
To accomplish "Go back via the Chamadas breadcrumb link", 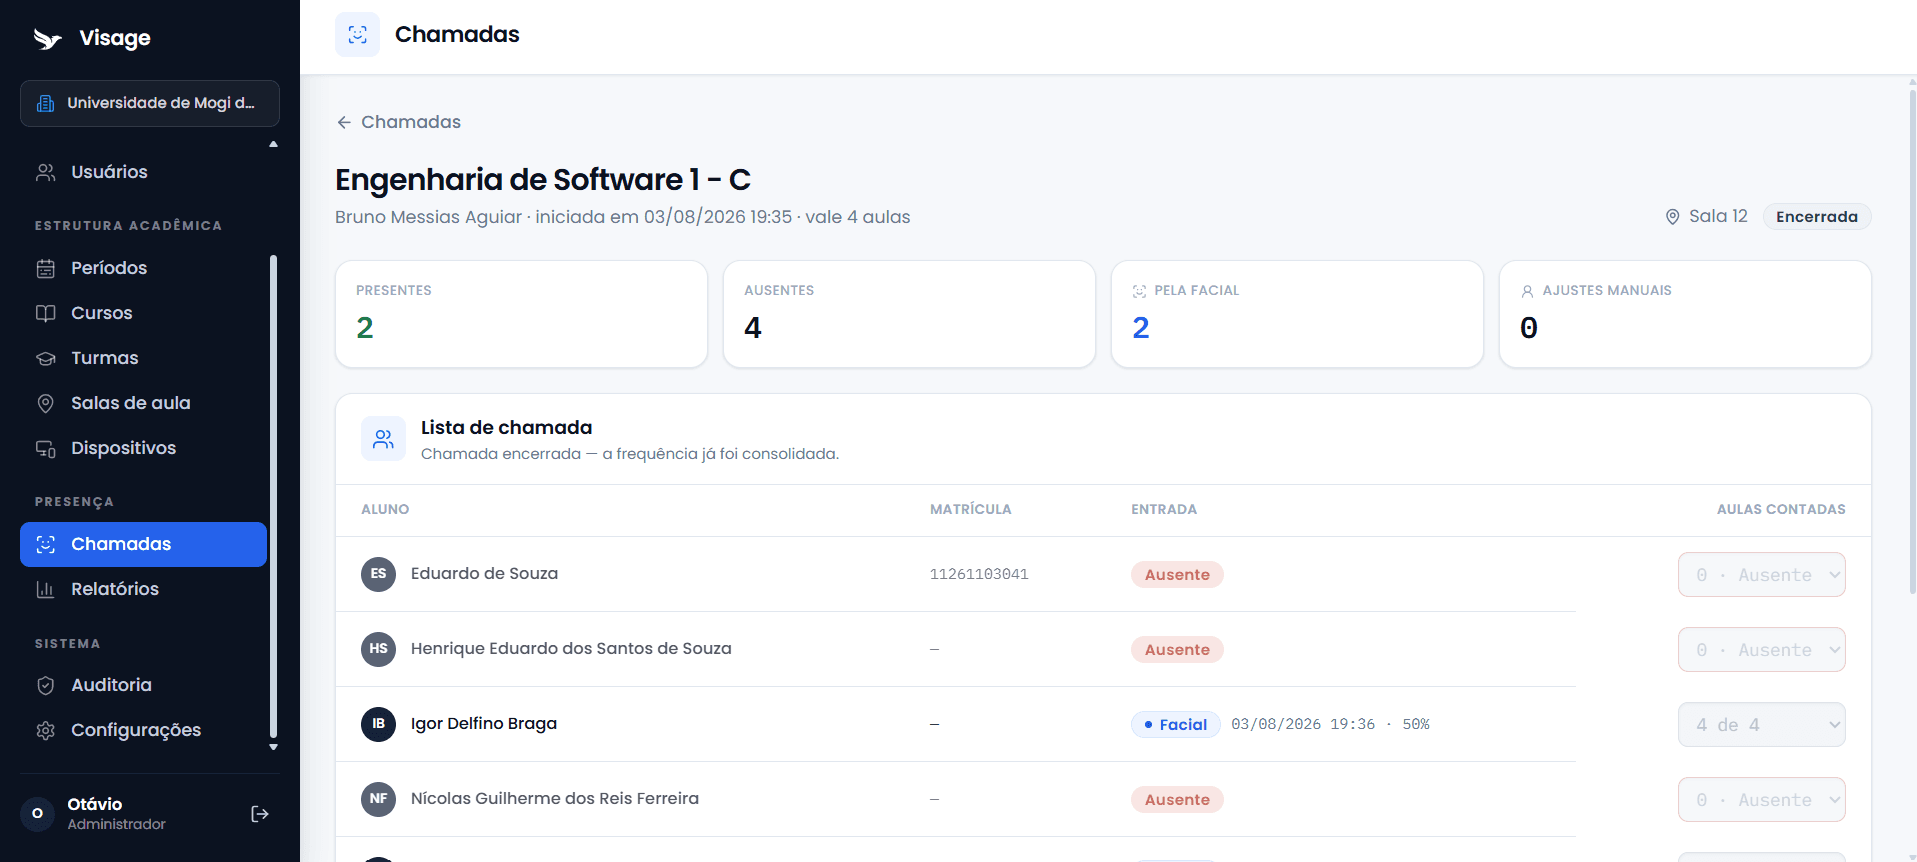I will coord(399,122).
